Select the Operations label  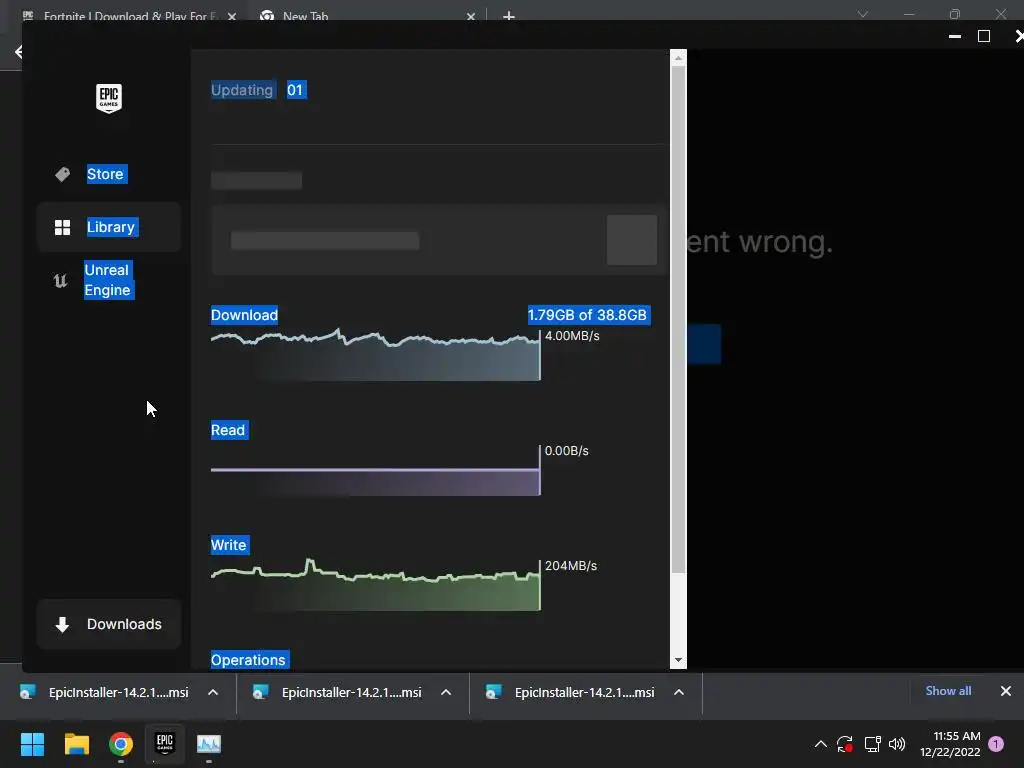coord(249,660)
